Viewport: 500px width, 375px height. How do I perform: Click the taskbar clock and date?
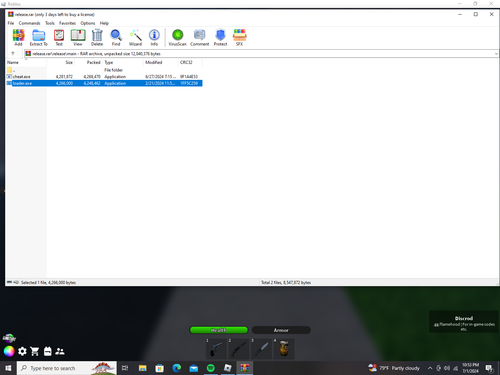pyautogui.click(x=470, y=368)
